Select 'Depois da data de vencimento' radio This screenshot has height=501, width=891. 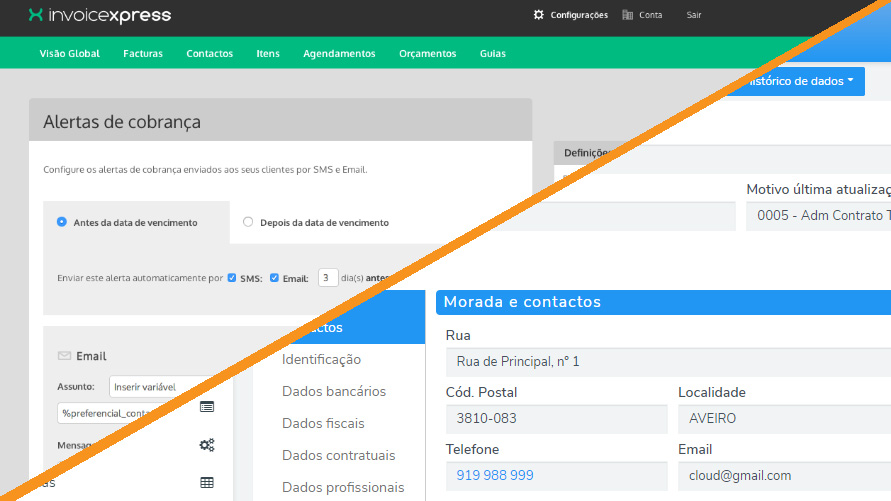coord(248,222)
